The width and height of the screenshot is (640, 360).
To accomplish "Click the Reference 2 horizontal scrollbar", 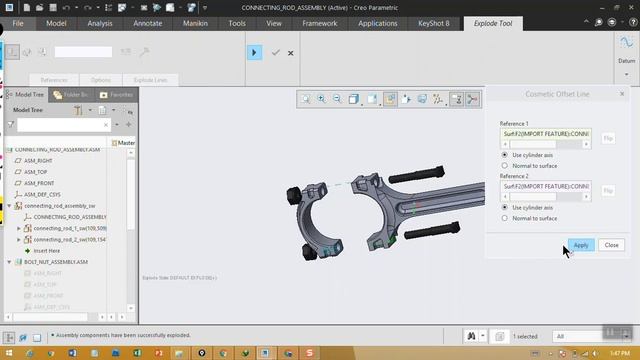I will [x=546, y=197].
